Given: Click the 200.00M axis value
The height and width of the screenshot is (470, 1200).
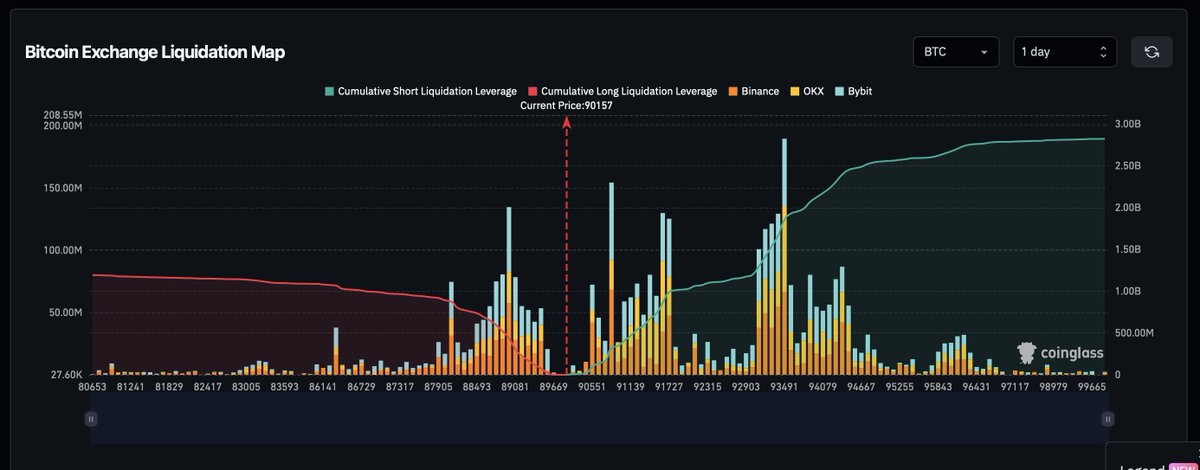Looking at the screenshot, I should pyautogui.click(x=62, y=126).
